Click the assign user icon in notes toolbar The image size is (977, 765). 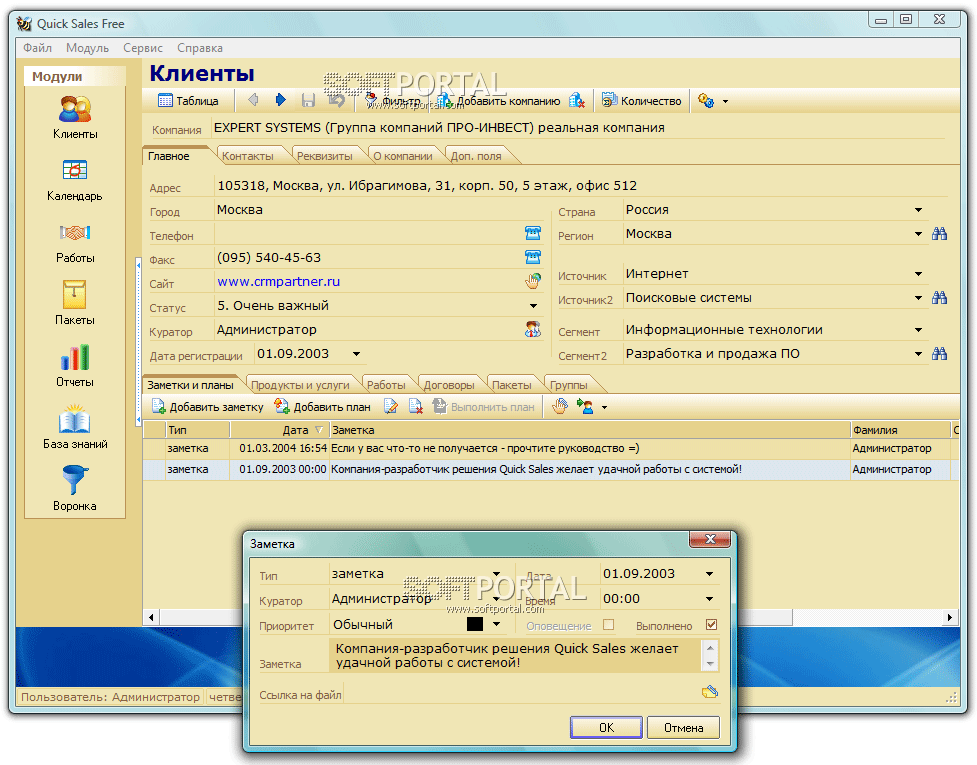[x=584, y=407]
